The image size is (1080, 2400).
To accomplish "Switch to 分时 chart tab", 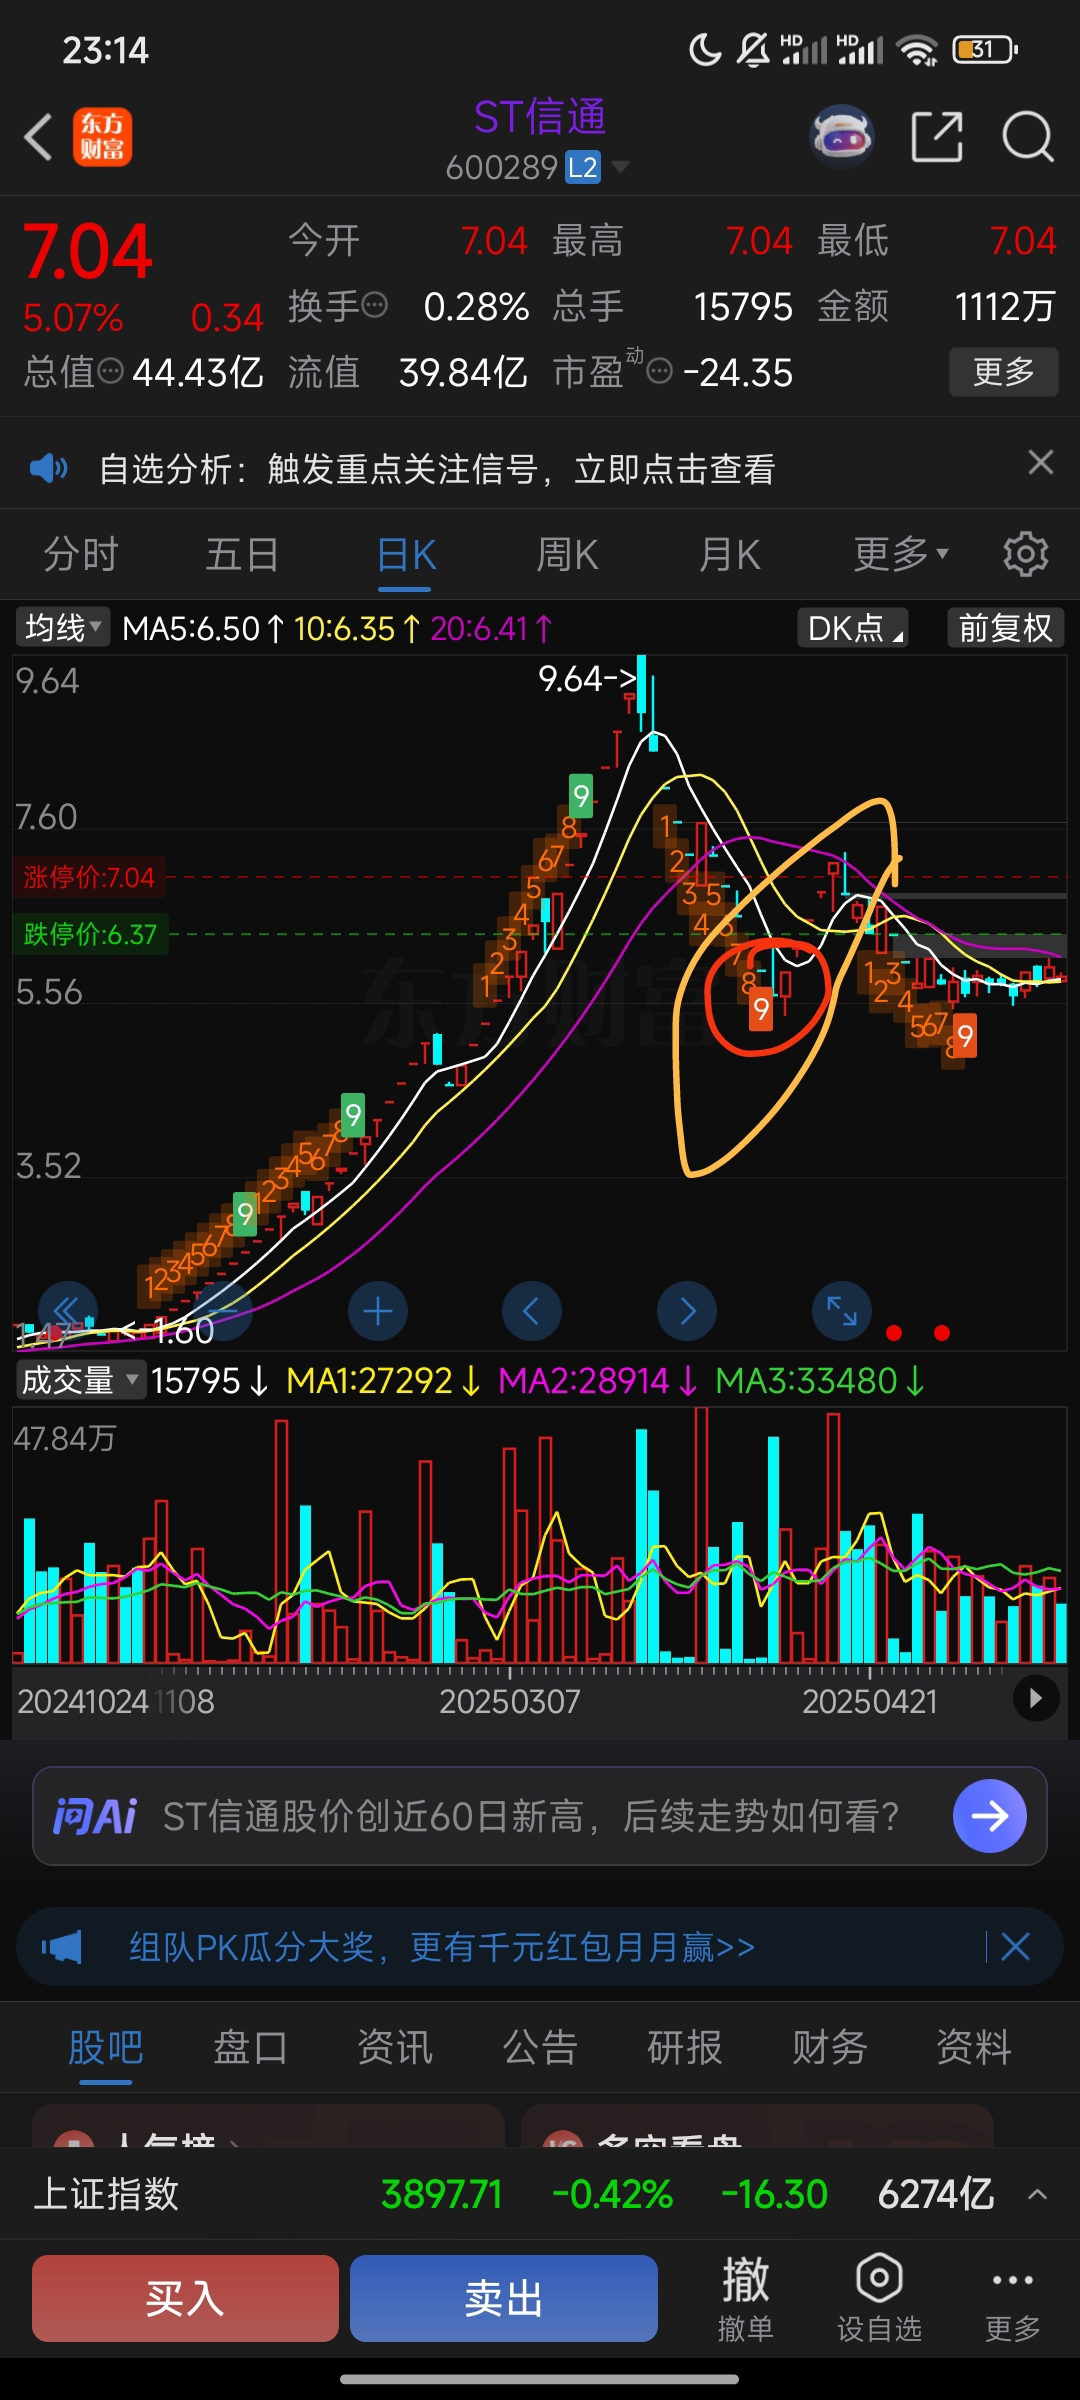I will (x=81, y=554).
